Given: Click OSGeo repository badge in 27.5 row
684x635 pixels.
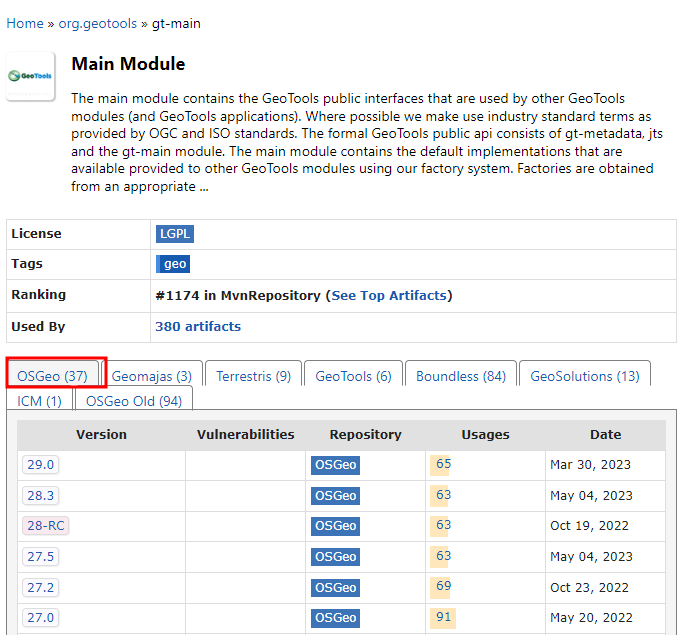Looking at the screenshot, I should pyautogui.click(x=335, y=557).
